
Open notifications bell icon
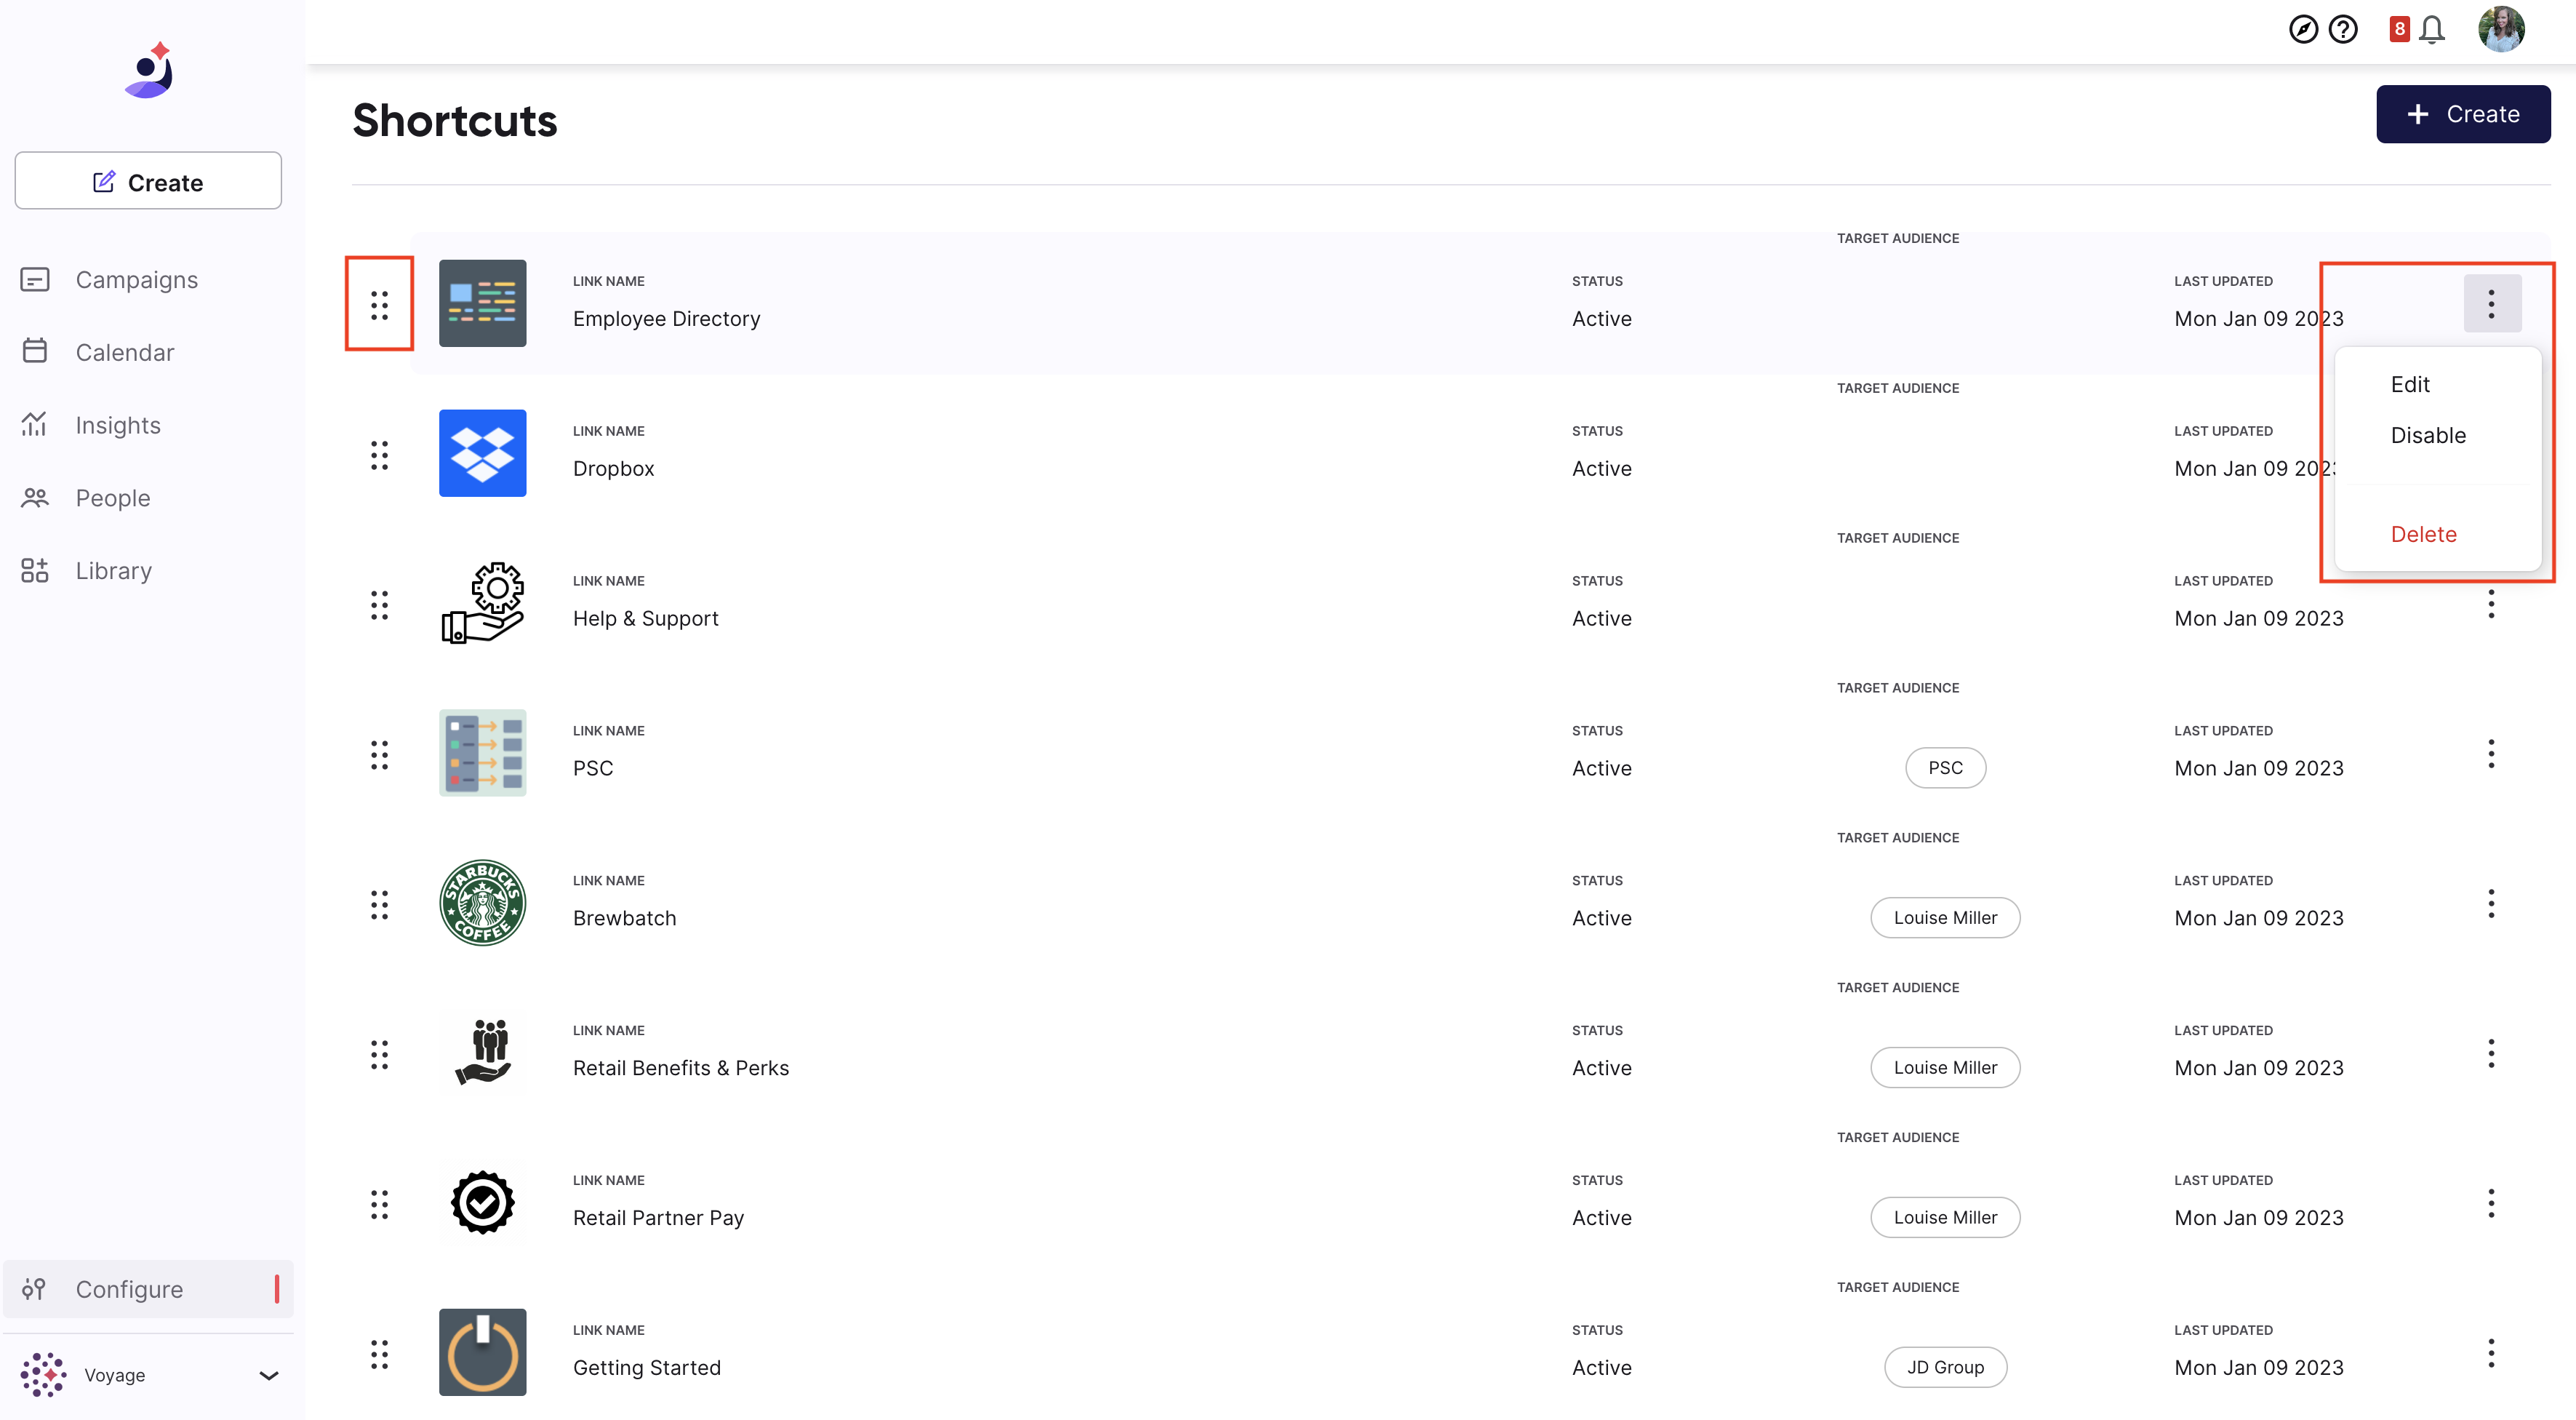pyautogui.click(x=2432, y=30)
